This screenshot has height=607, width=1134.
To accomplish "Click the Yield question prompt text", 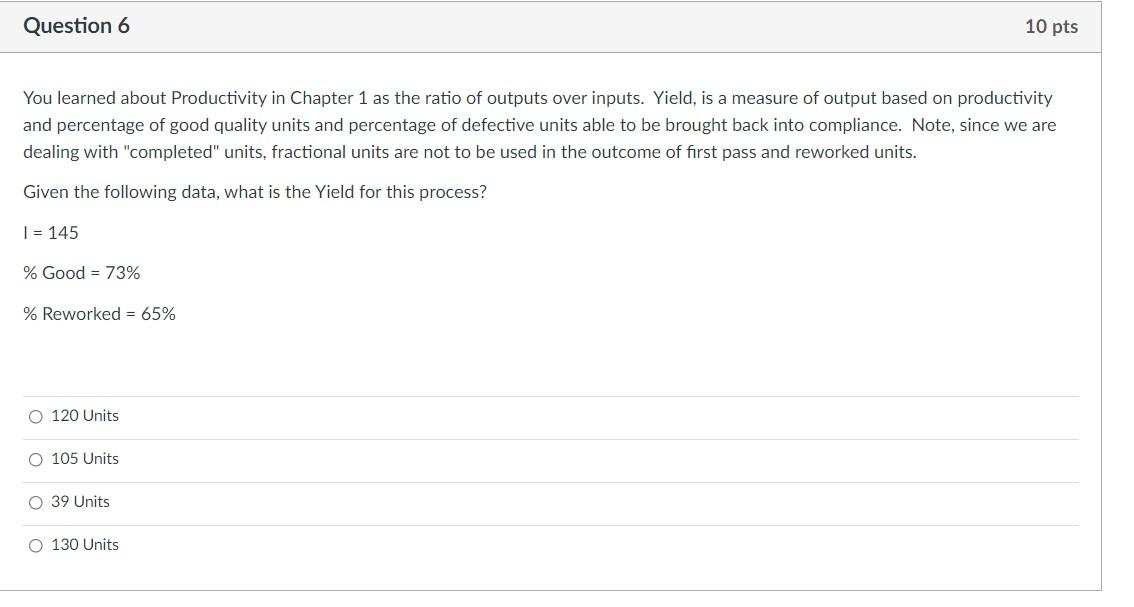I will [254, 191].
